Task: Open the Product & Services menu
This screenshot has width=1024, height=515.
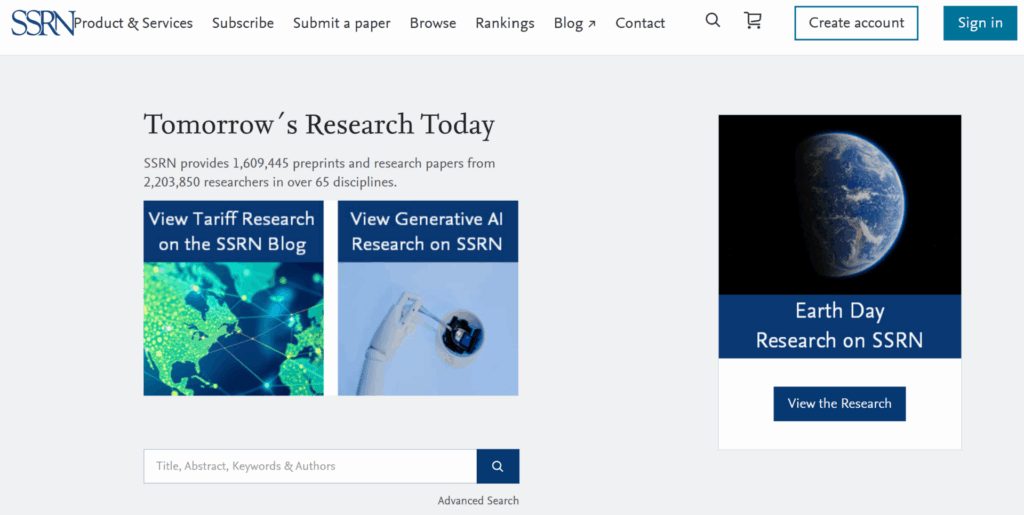Action: [133, 23]
